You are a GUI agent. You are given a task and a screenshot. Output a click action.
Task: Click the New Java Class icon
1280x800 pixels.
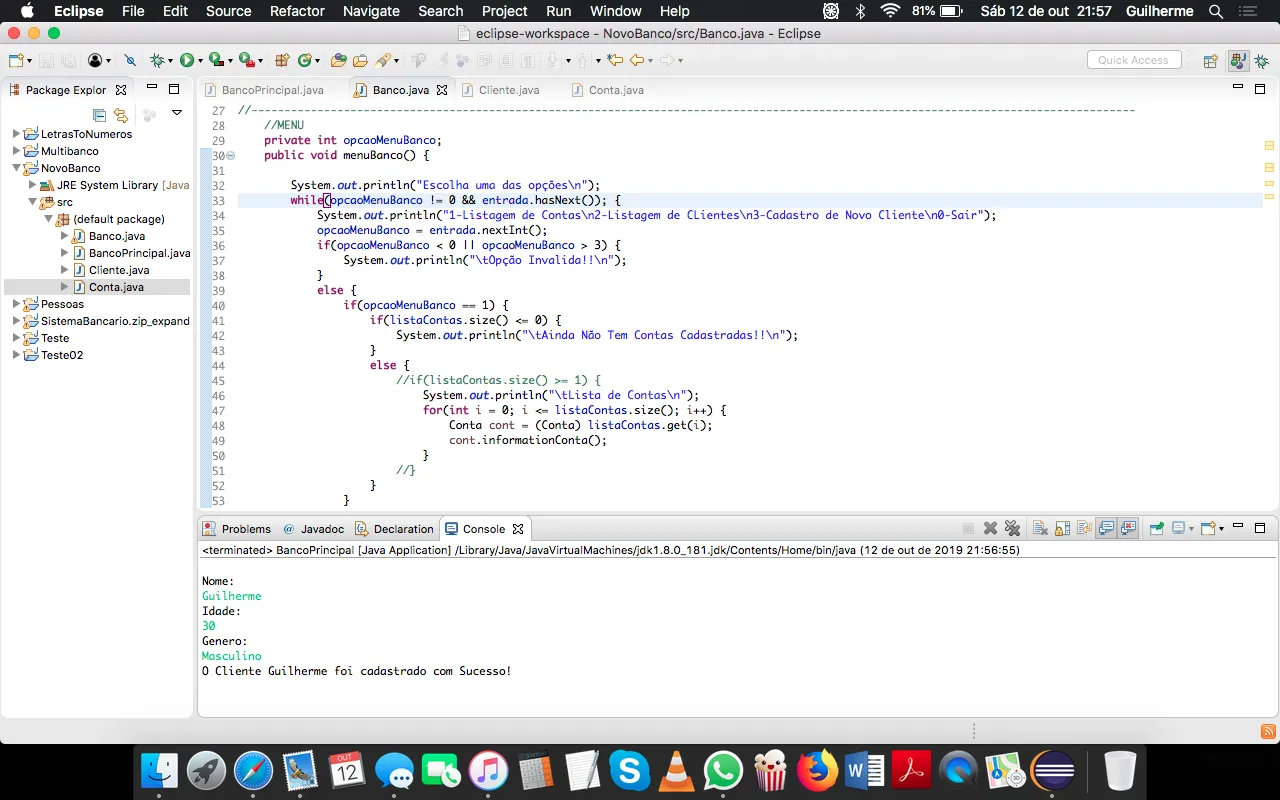[x=304, y=61]
